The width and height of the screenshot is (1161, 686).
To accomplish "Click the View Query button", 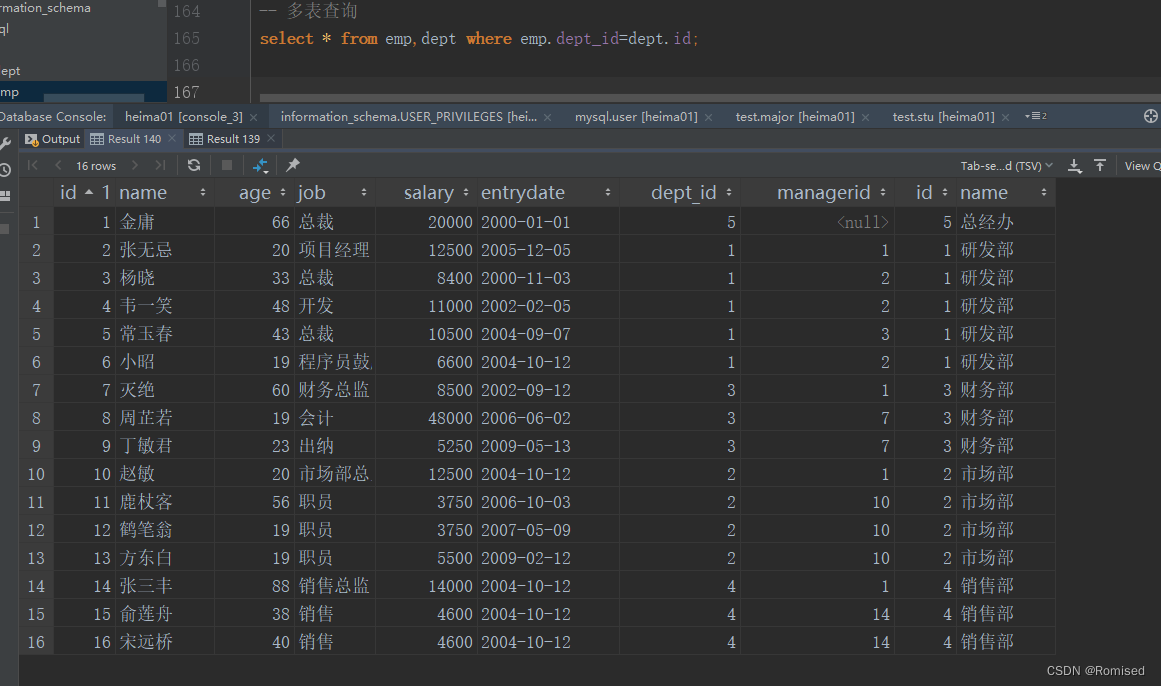I will tap(1141, 166).
